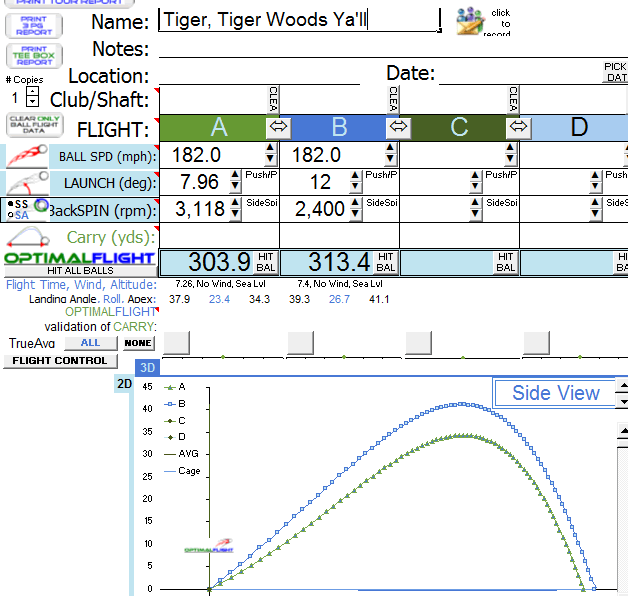
Task: Switch to the 3D view tab
Action: pos(147,368)
